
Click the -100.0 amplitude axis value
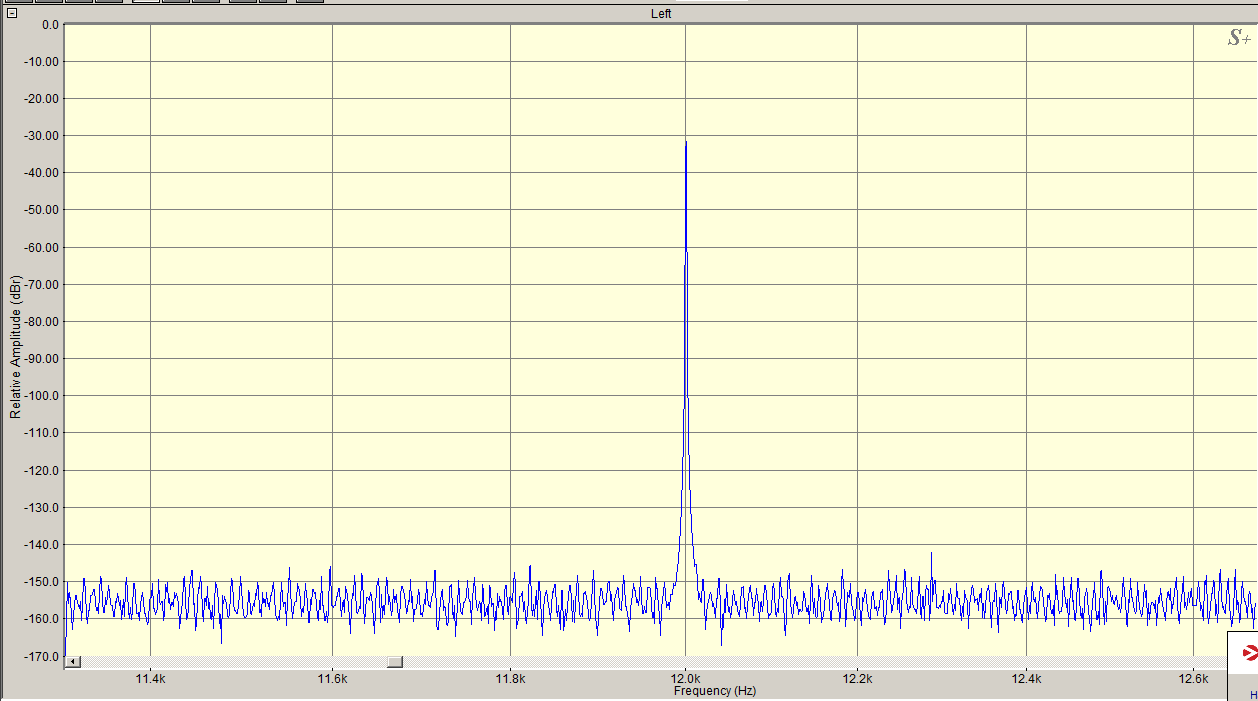click(43, 396)
